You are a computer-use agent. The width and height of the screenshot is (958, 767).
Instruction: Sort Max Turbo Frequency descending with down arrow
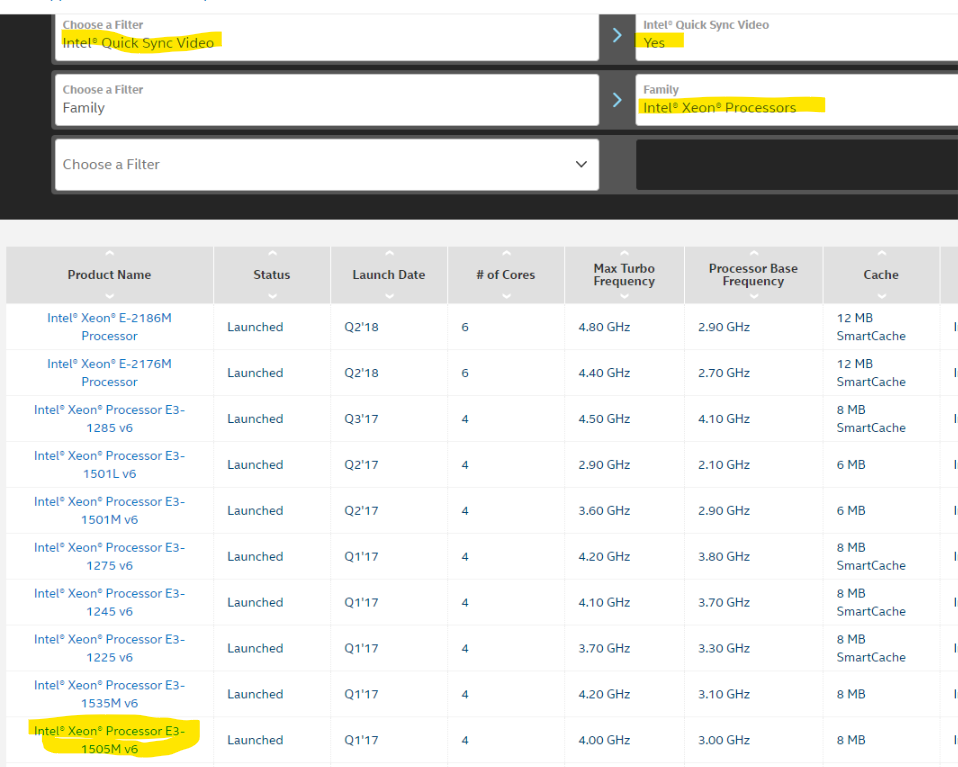(x=624, y=296)
